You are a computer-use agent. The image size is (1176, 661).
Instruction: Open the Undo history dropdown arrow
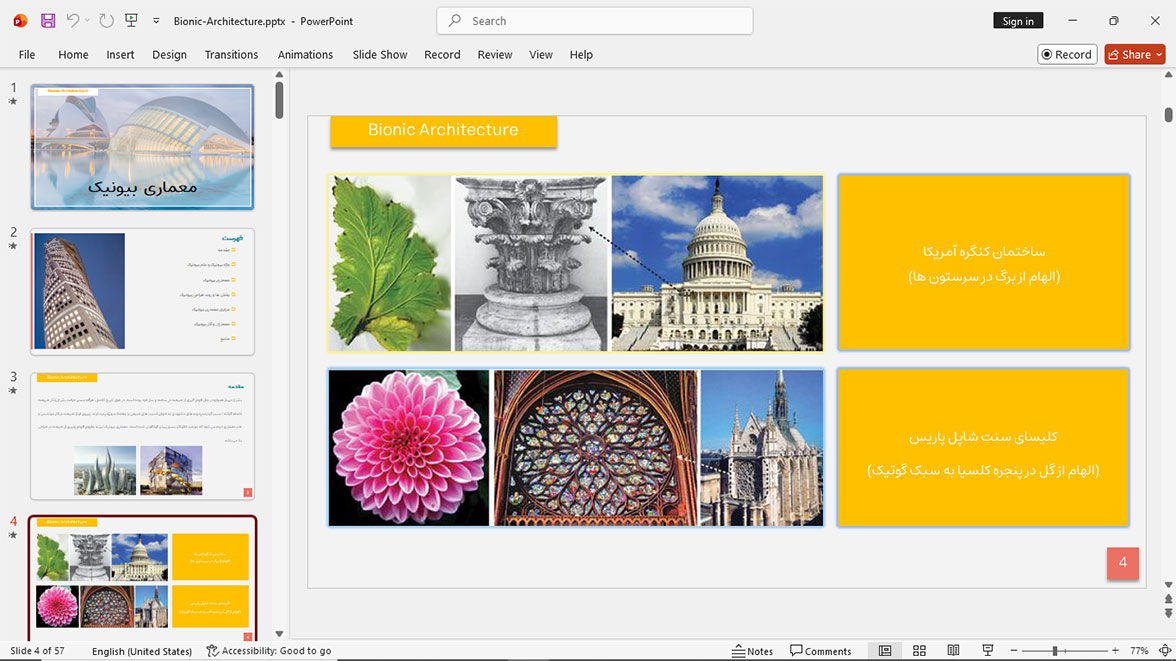[x=87, y=21]
